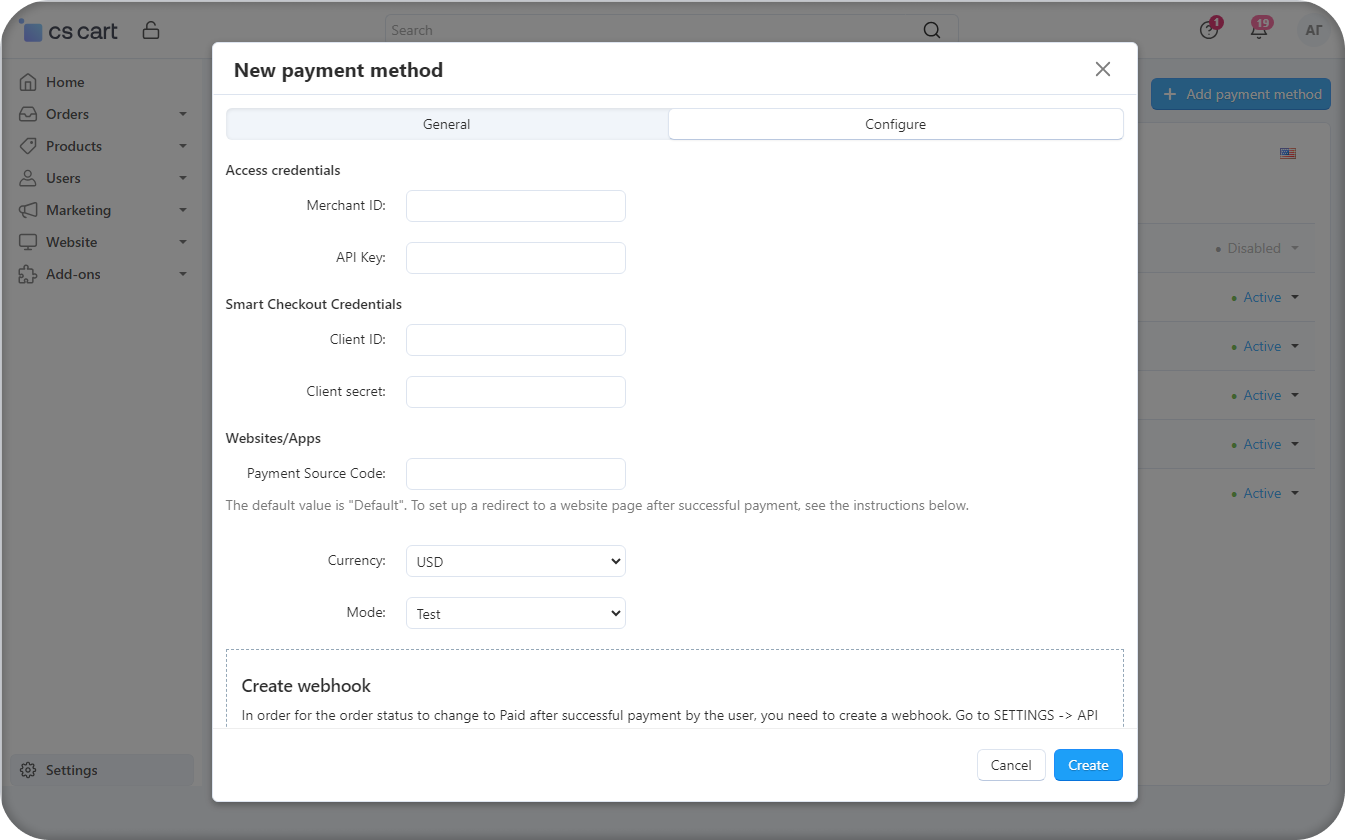Expand the Products submenu arrow
1345x840 pixels.
(183, 147)
